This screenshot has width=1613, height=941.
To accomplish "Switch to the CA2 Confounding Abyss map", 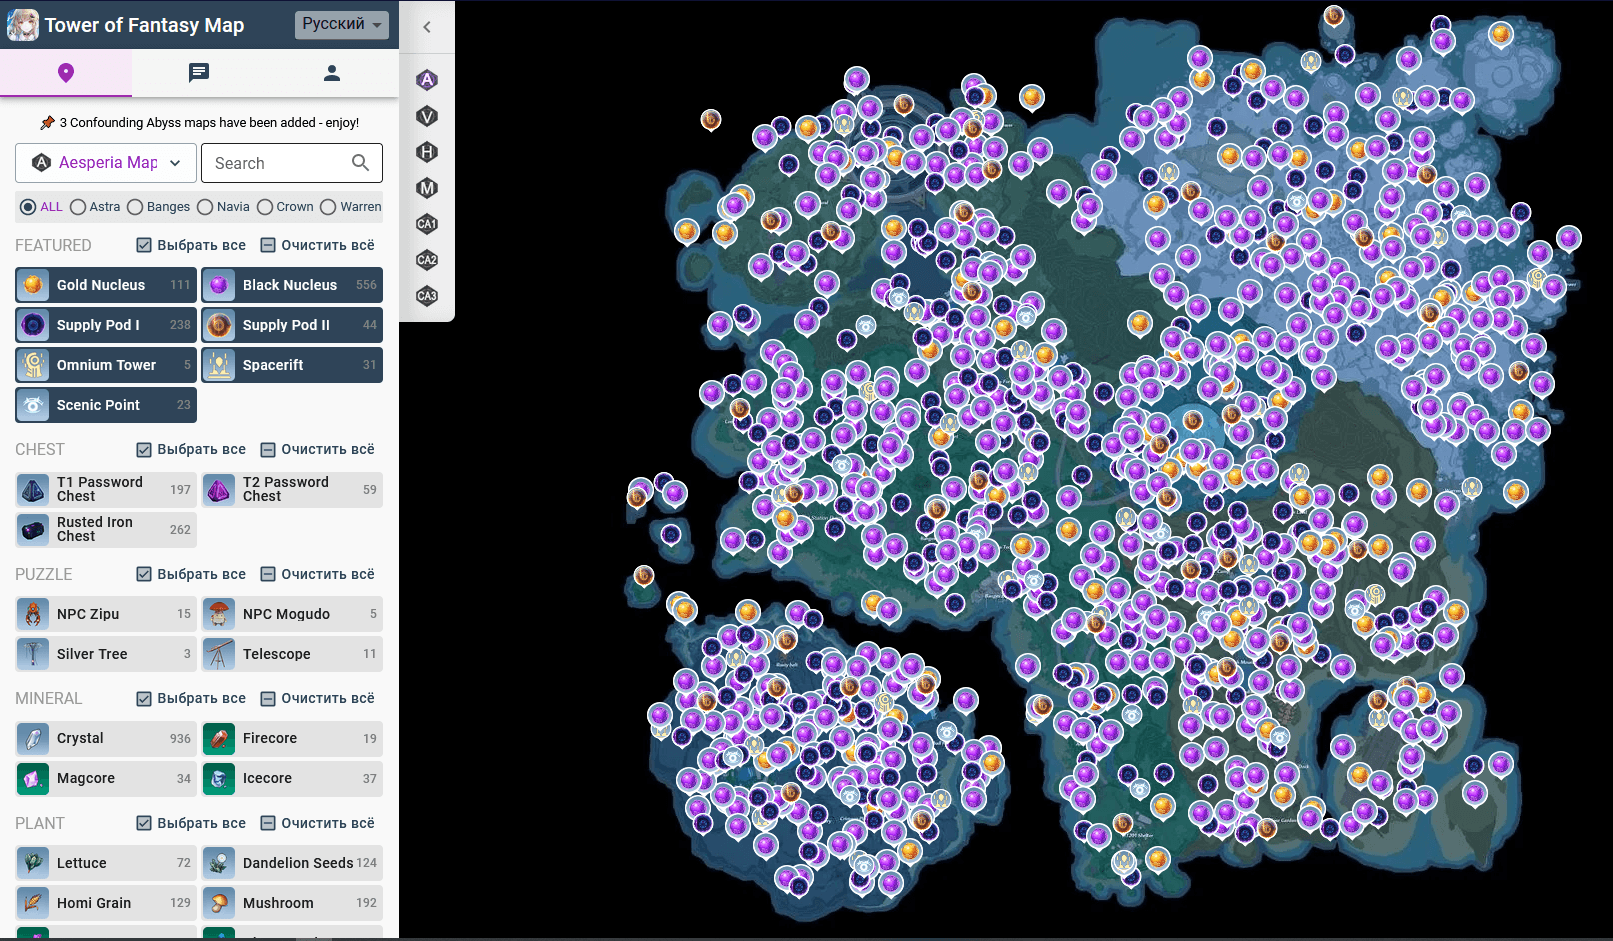I will point(427,260).
